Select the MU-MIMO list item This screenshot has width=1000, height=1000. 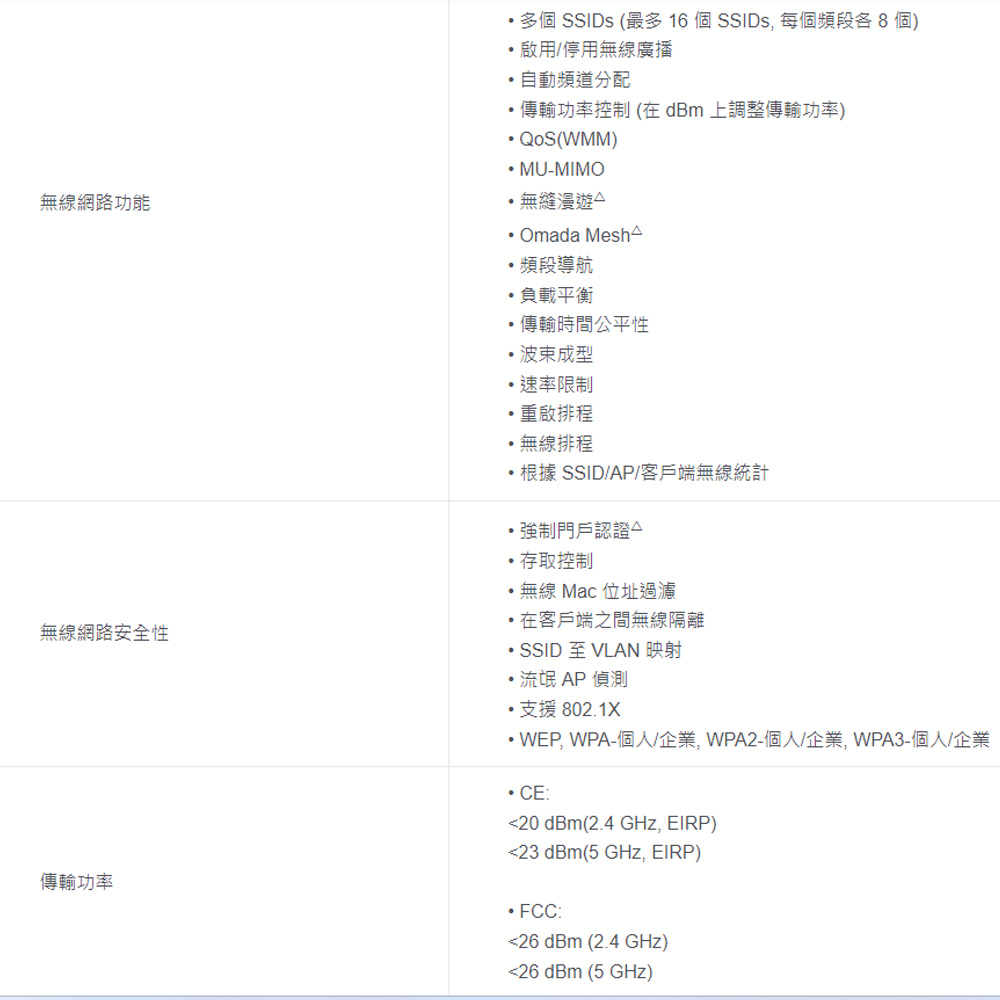[561, 170]
